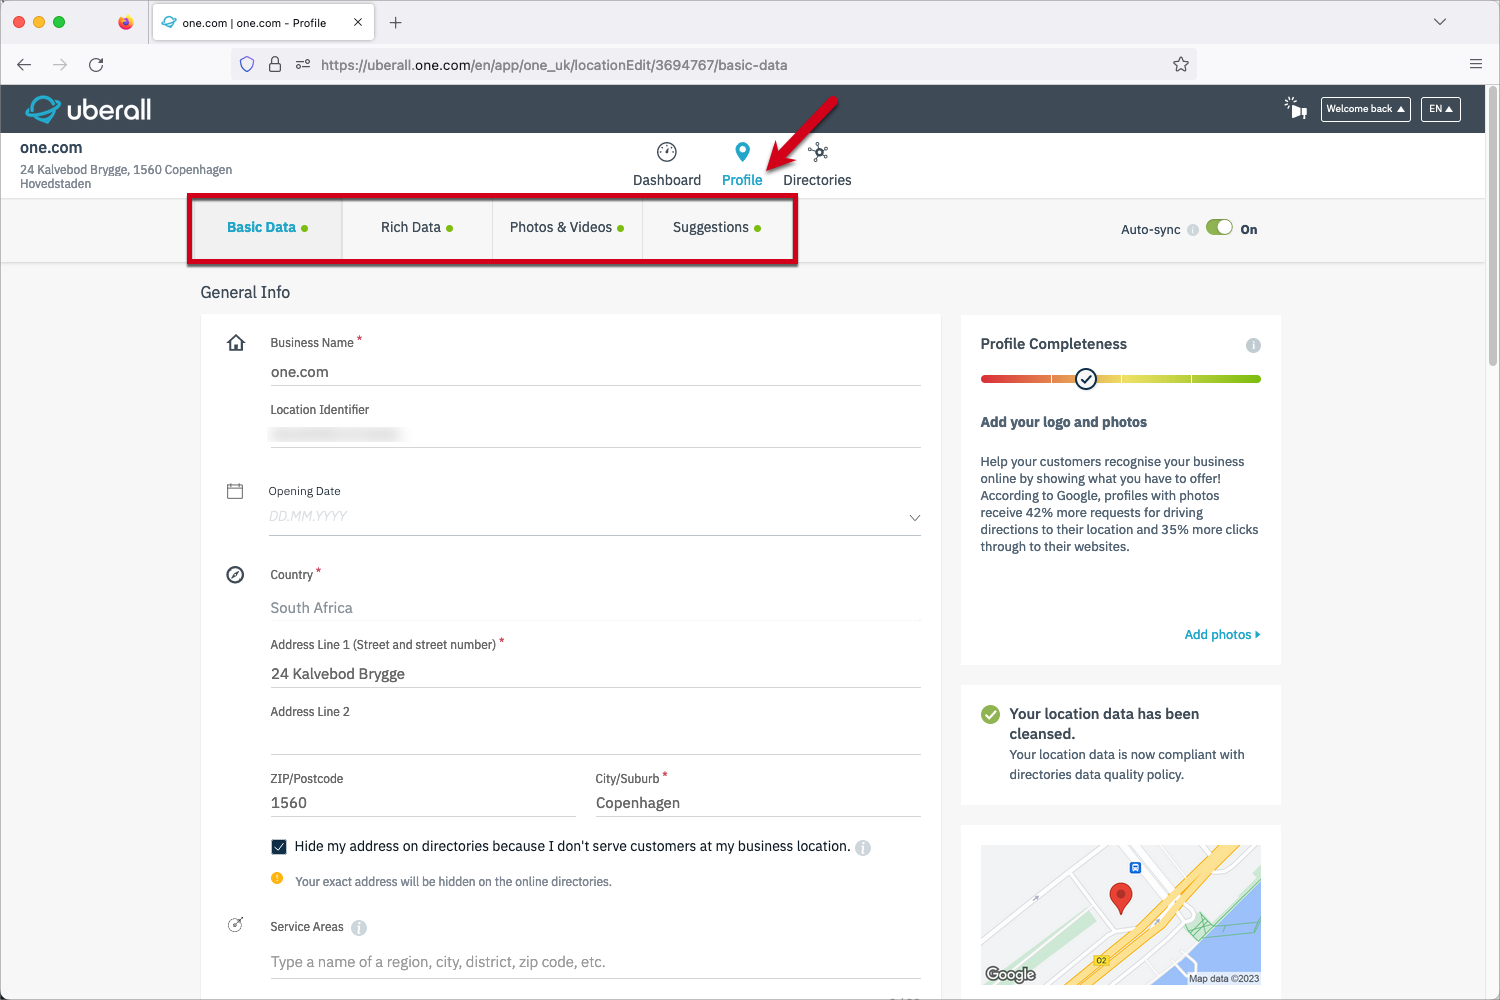1500x1000 pixels.
Task: Uncheck the hide my address checkbox
Action: pos(279,847)
